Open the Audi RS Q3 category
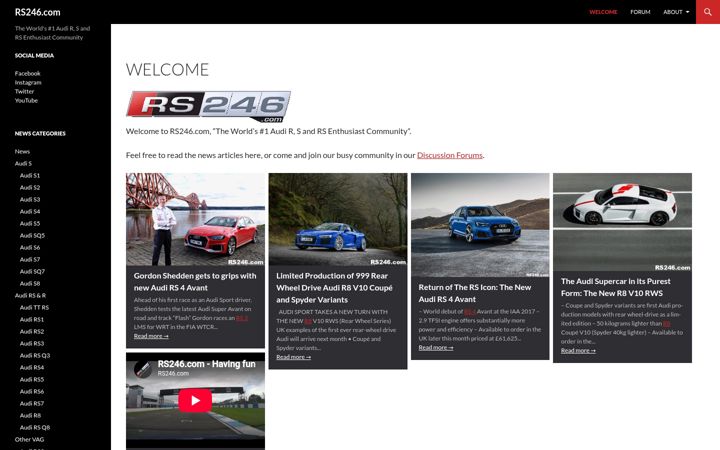 click(35, 355)
